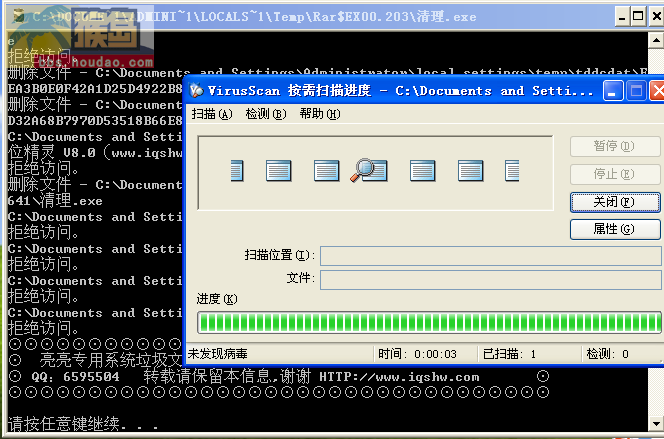Viewport: 664px width, 439px height.
Task: Click HTTP://www.iqshw.com text in console
Action: [x=399, y=377]
